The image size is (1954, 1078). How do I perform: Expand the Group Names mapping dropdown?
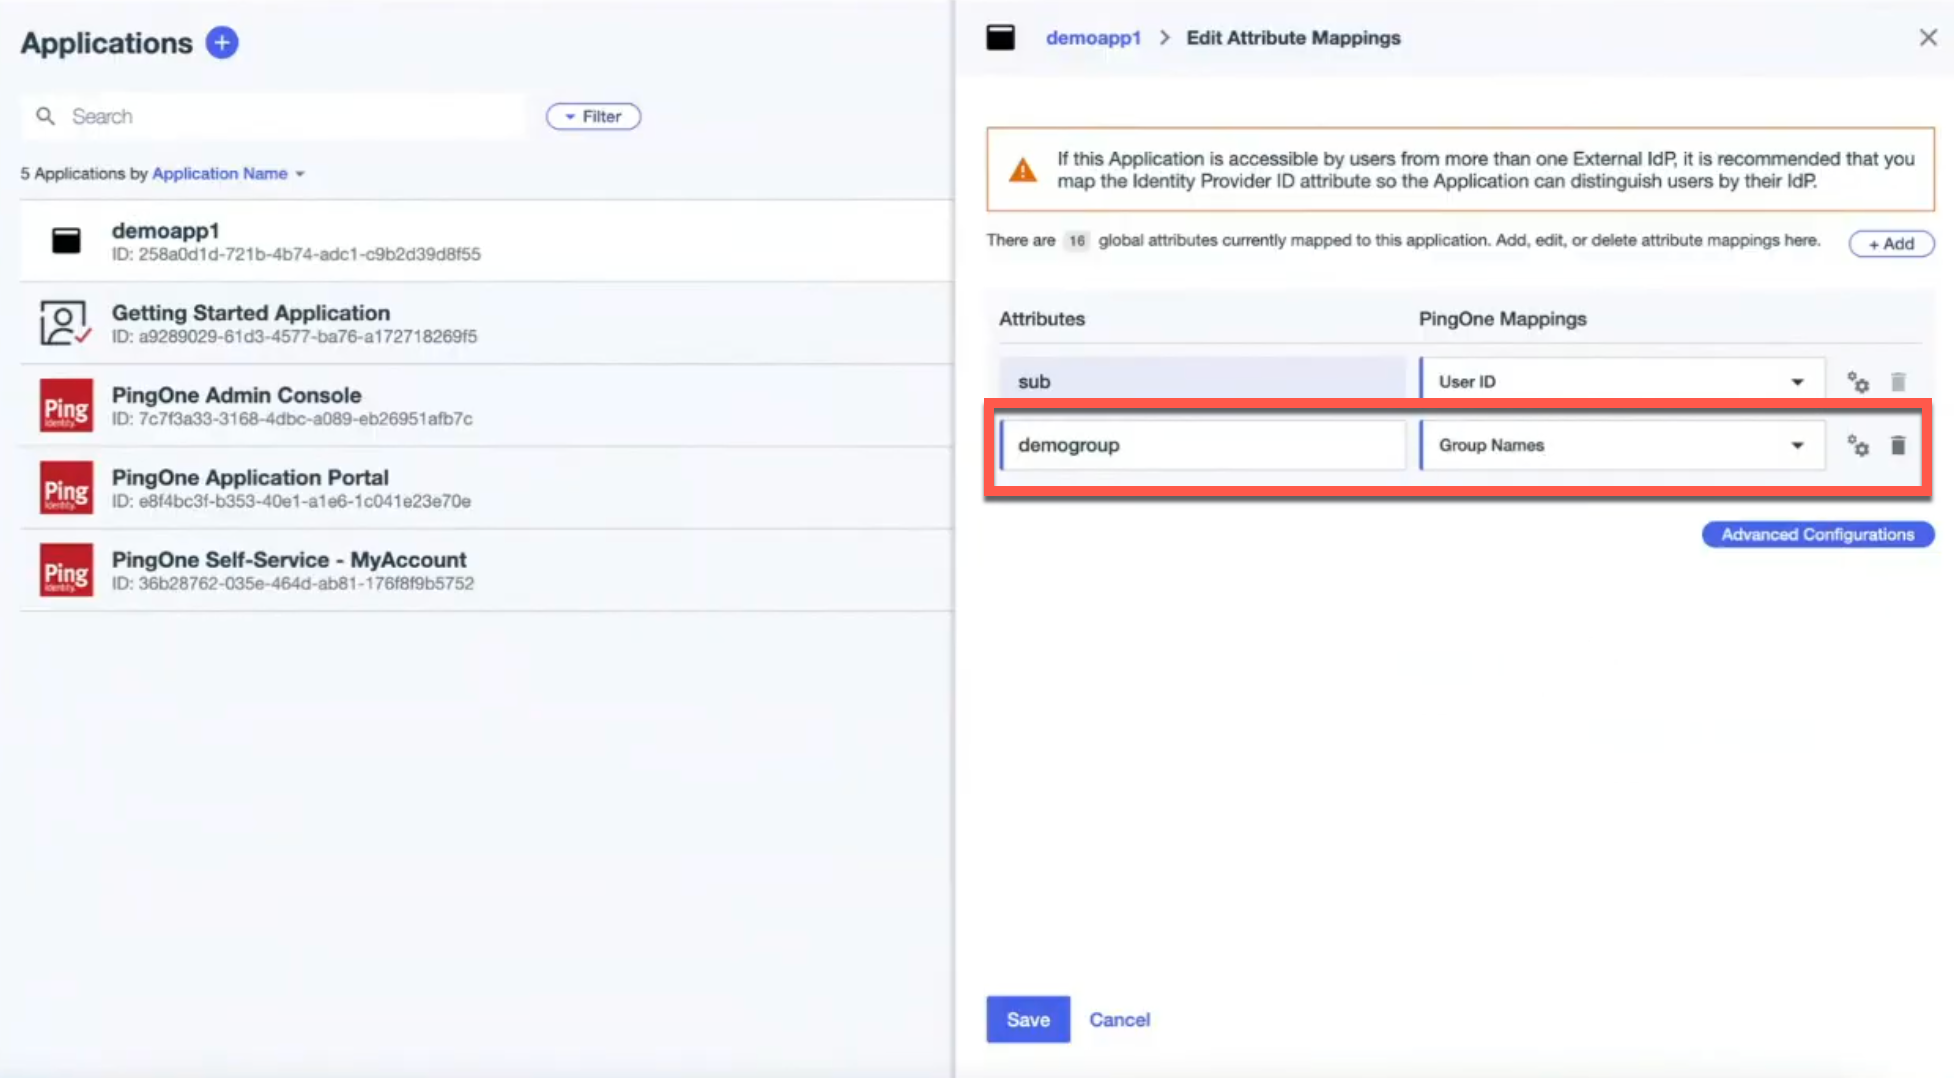point(1796,446)
